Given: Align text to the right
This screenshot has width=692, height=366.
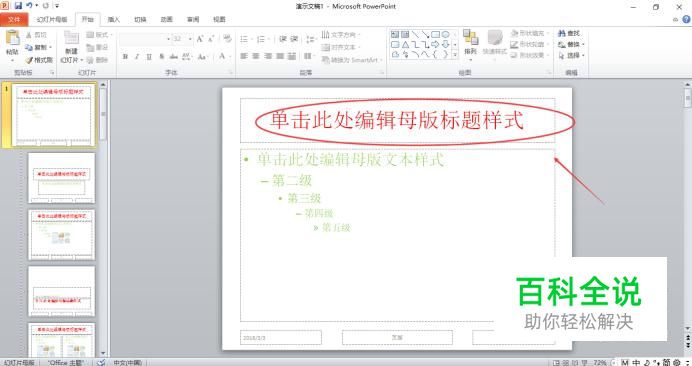Looking at the screenshot, I should 268,57.
